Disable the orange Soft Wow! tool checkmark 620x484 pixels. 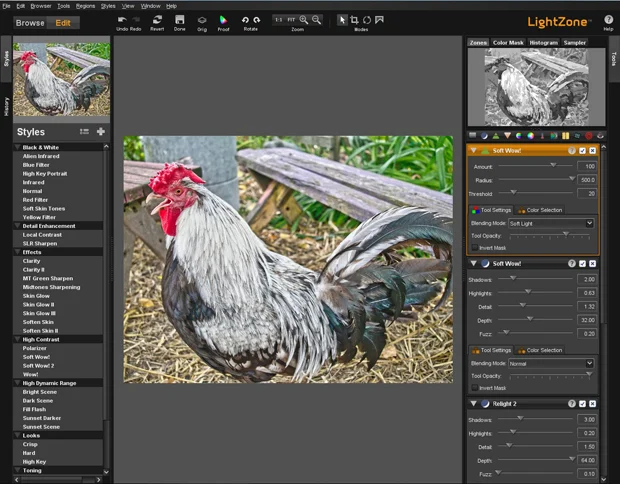point(582,151)
